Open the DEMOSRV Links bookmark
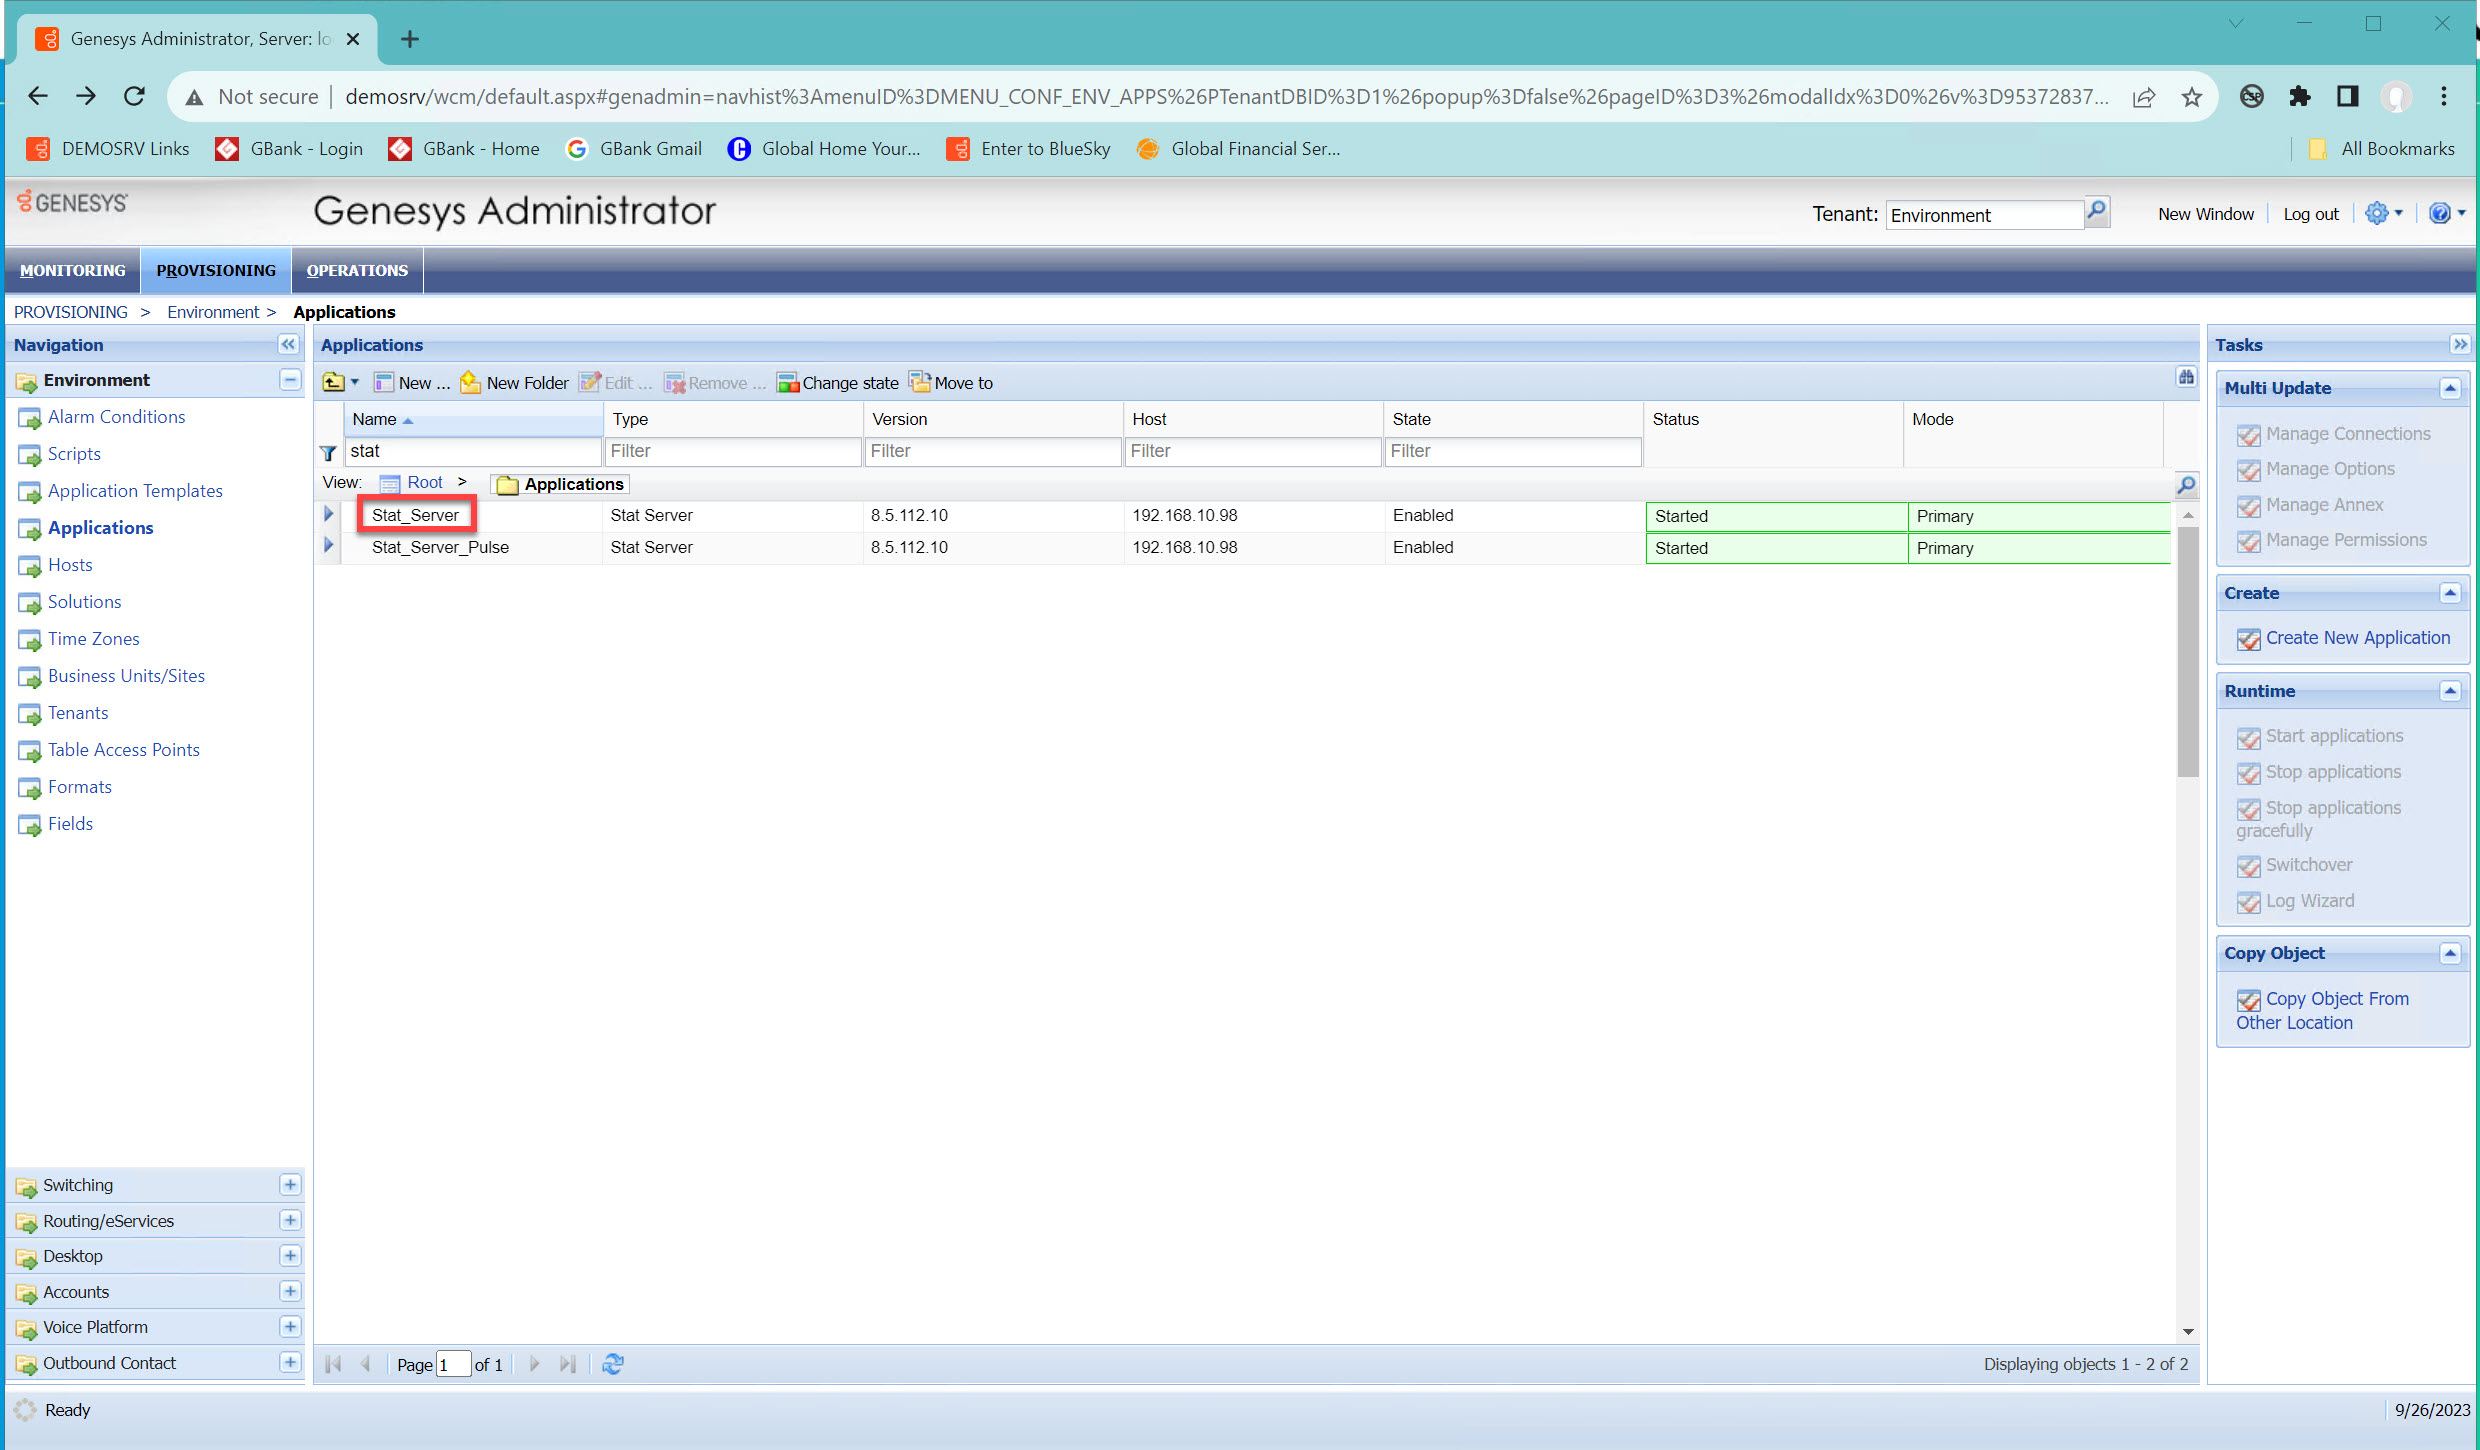The width and height of the screenshot is (2480, 1450). [x=108, y=149]
